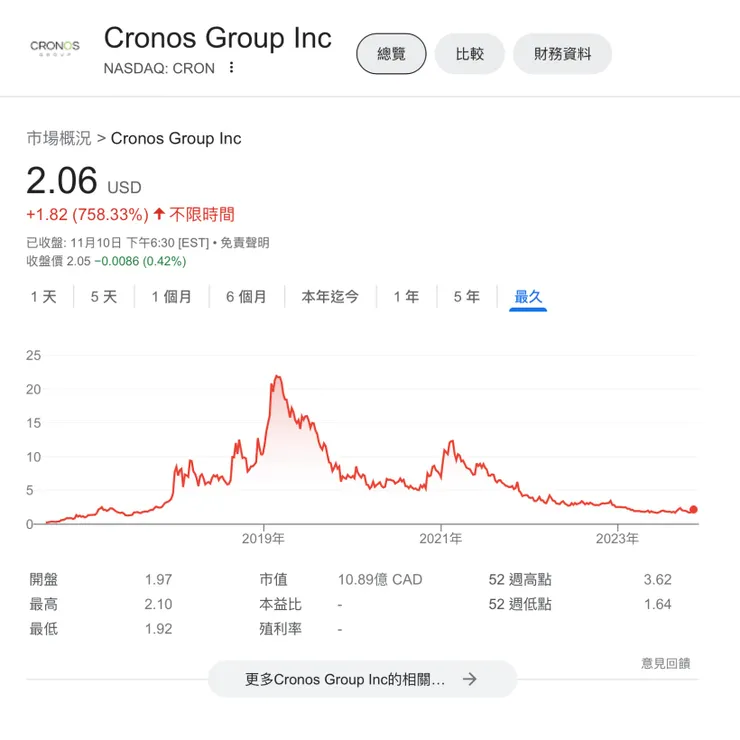Viewport: 740px width, 740px height.
Task: Switch chart range to 1 天
Action: tap(43, 297)
